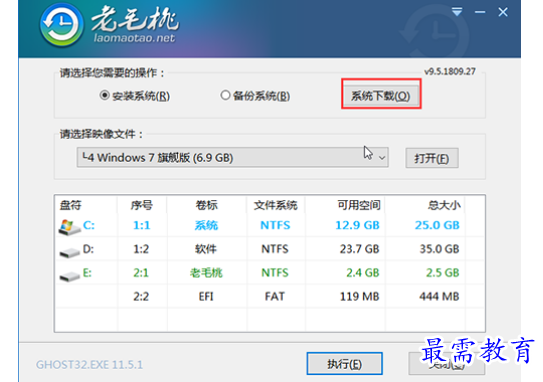Click the 老毛桃 volume label

tap(206, 273)
